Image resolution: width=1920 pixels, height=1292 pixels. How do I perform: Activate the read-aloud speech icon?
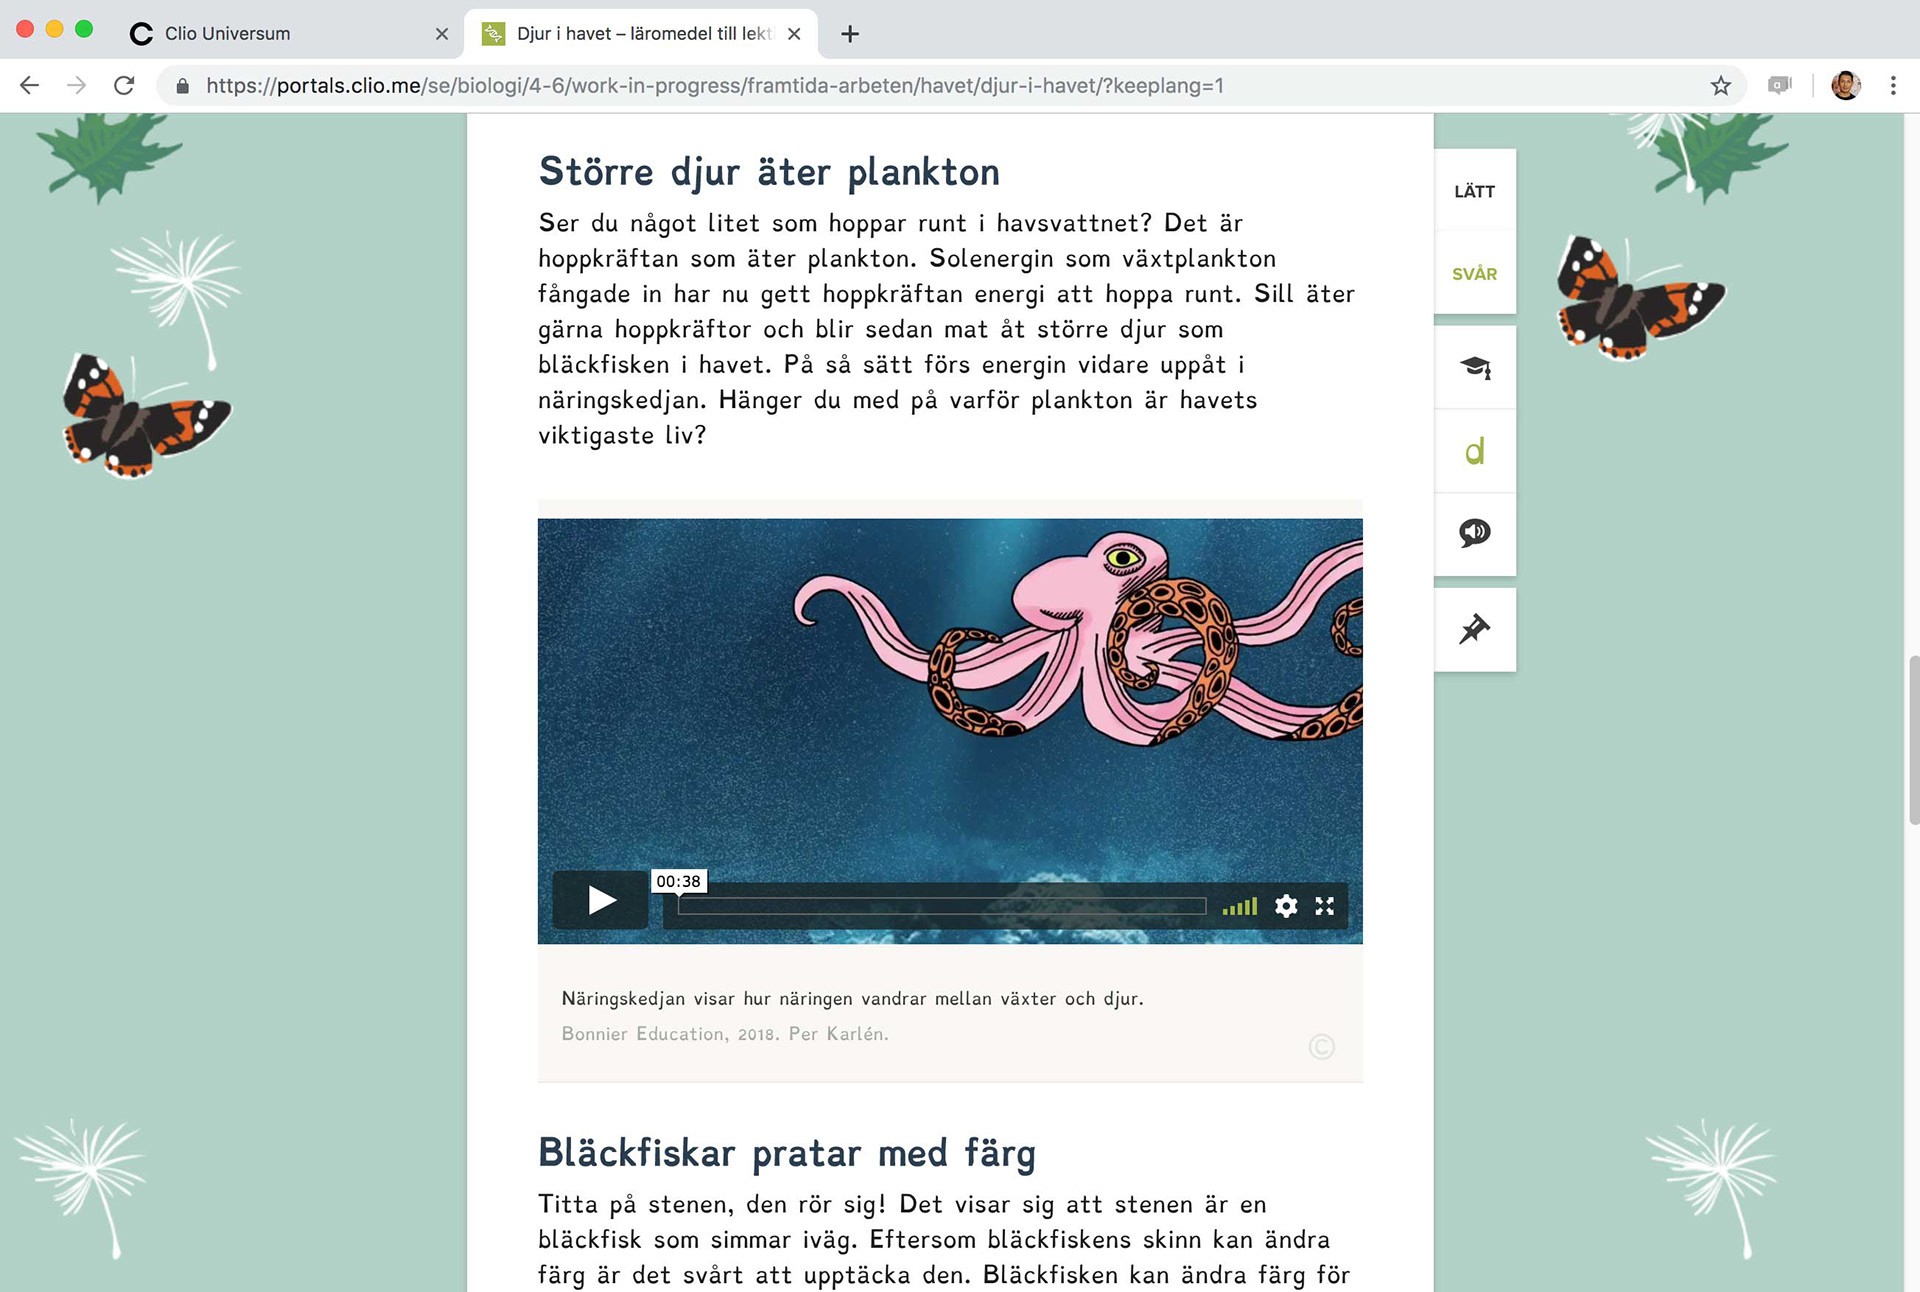click(1474, 533)
